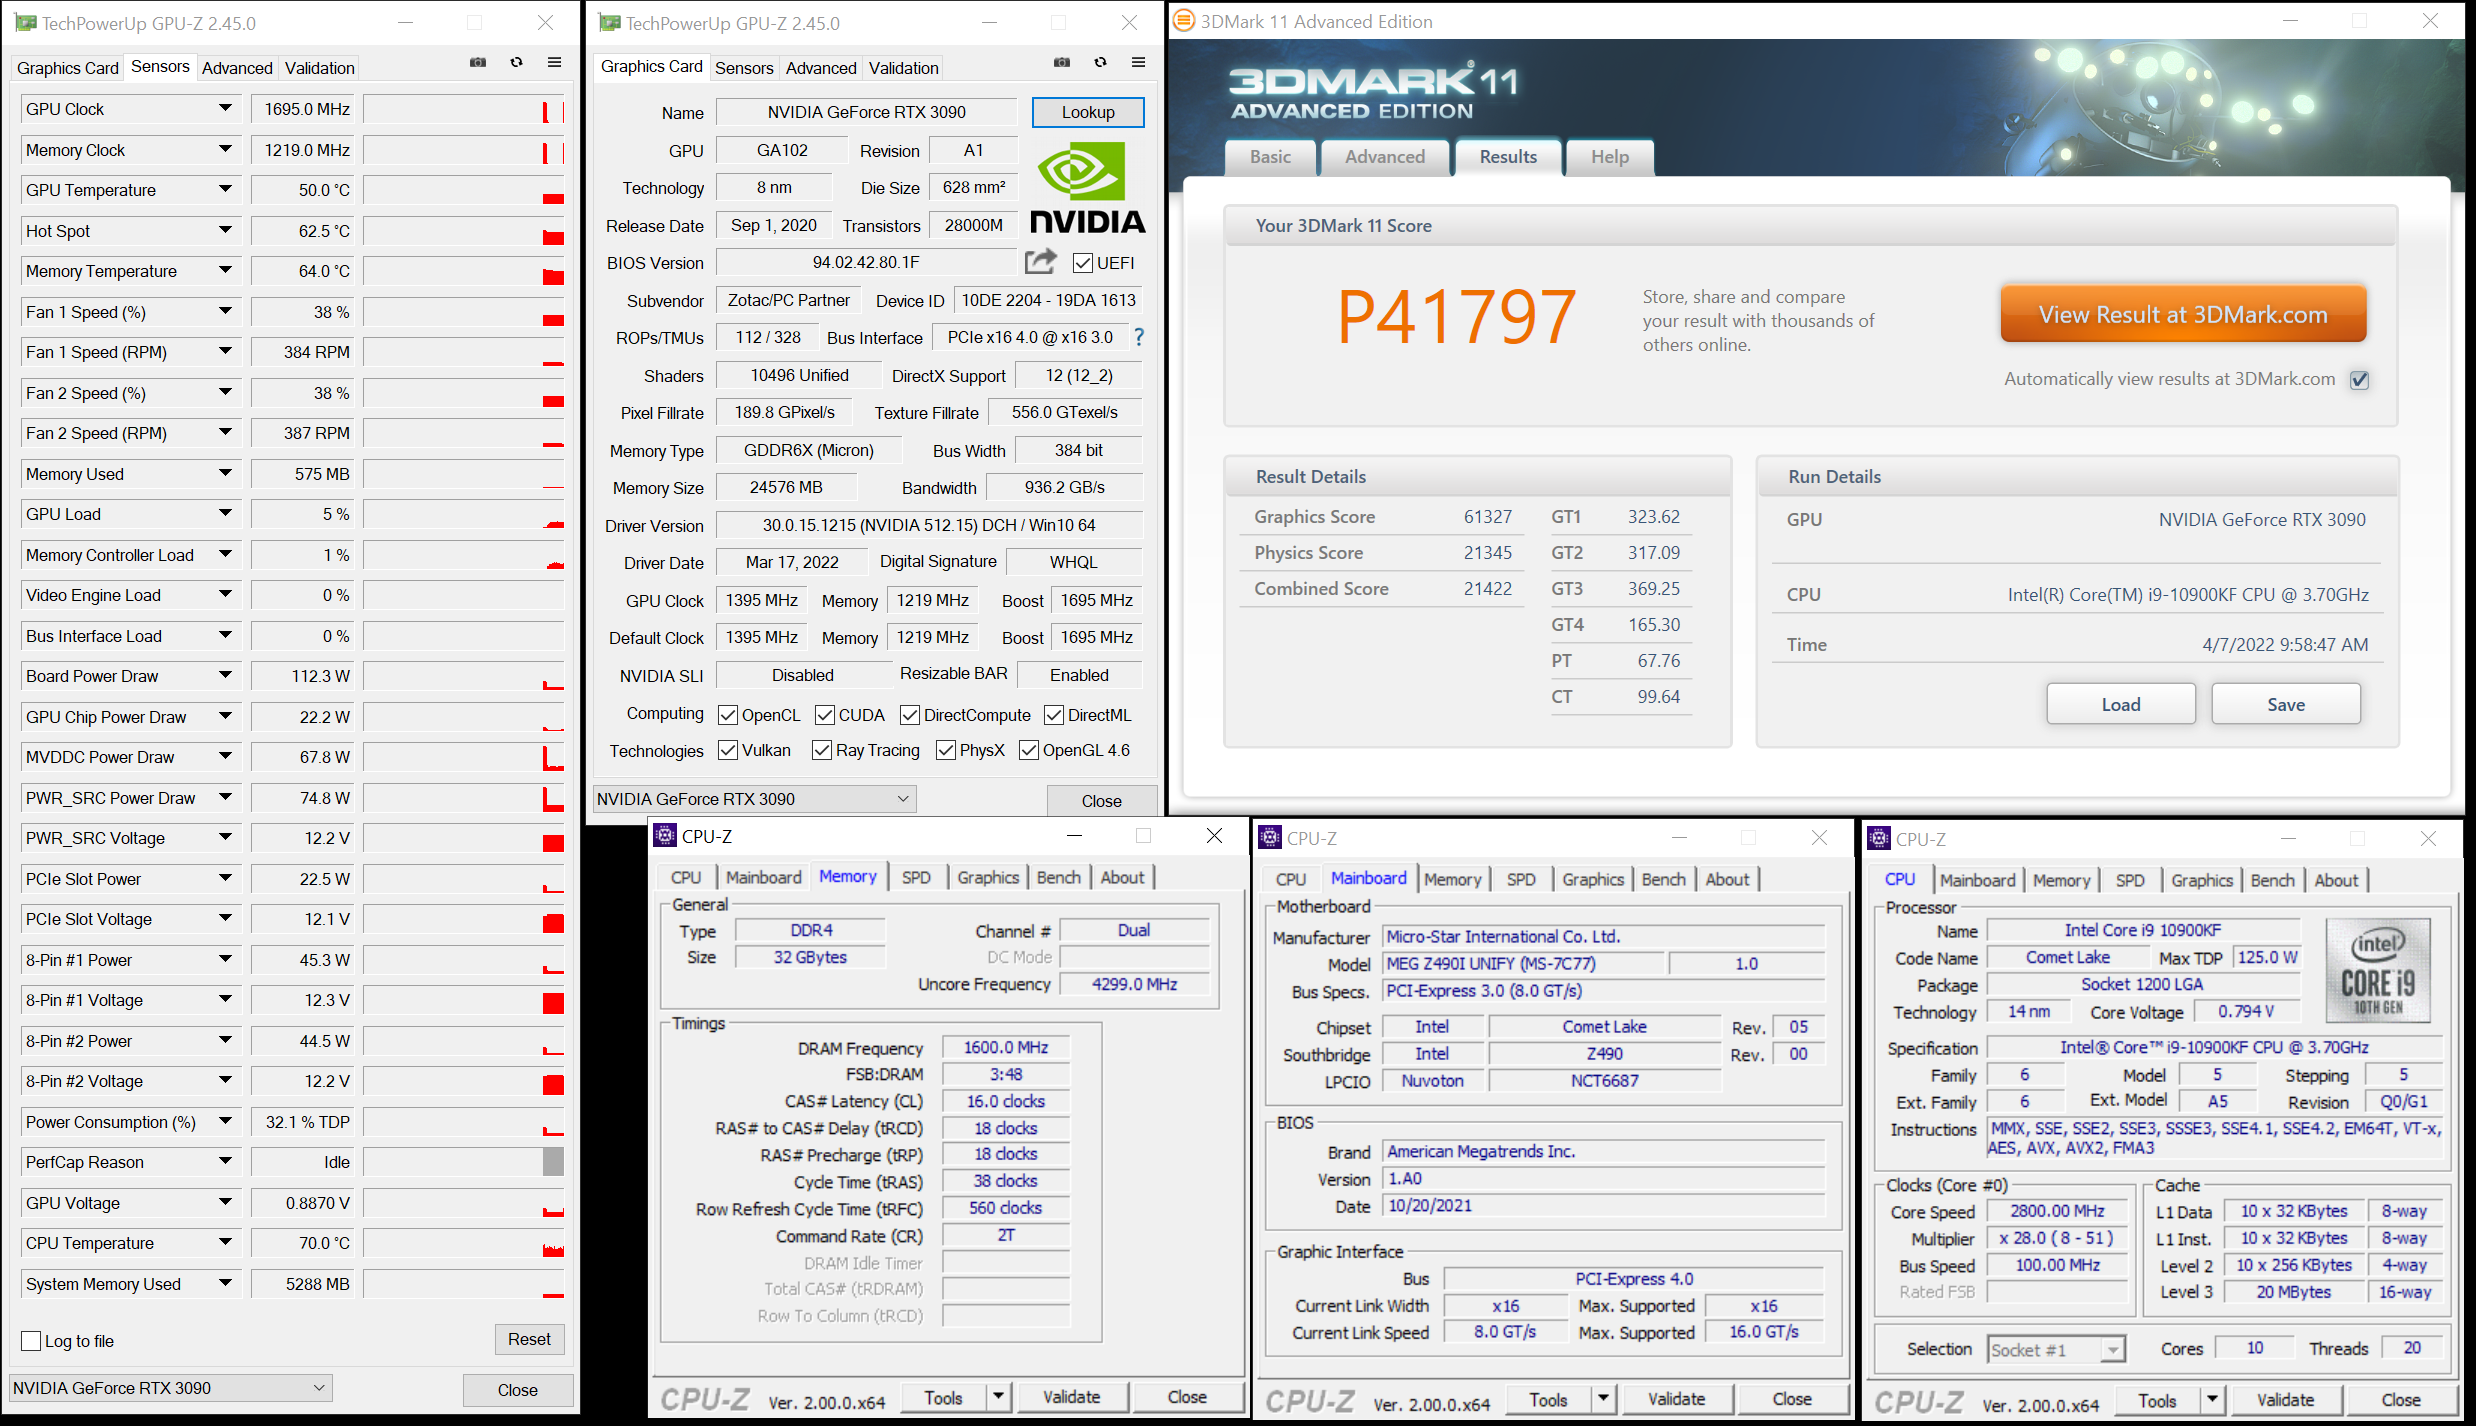Toggle the OpenCL checkbox
The image size is (2476, 1426).
728,715
